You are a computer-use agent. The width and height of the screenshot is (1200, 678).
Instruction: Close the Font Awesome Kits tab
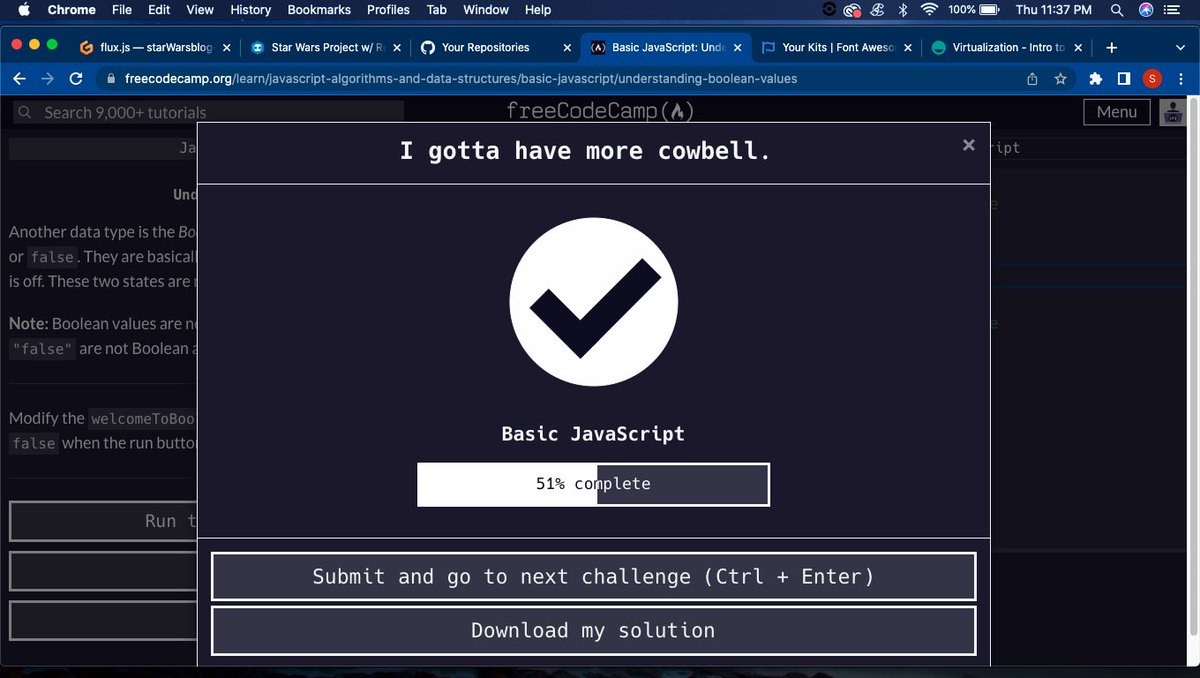907,47
